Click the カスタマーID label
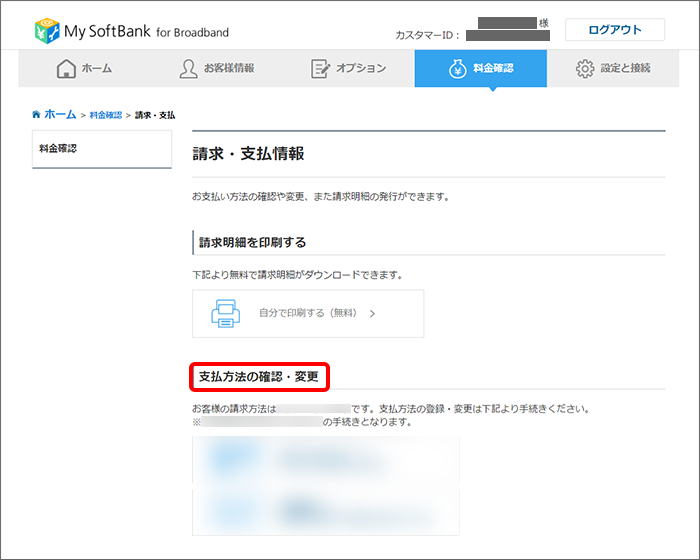The width and height of the screenshot is (700, 560). click(x=427, y=35)
